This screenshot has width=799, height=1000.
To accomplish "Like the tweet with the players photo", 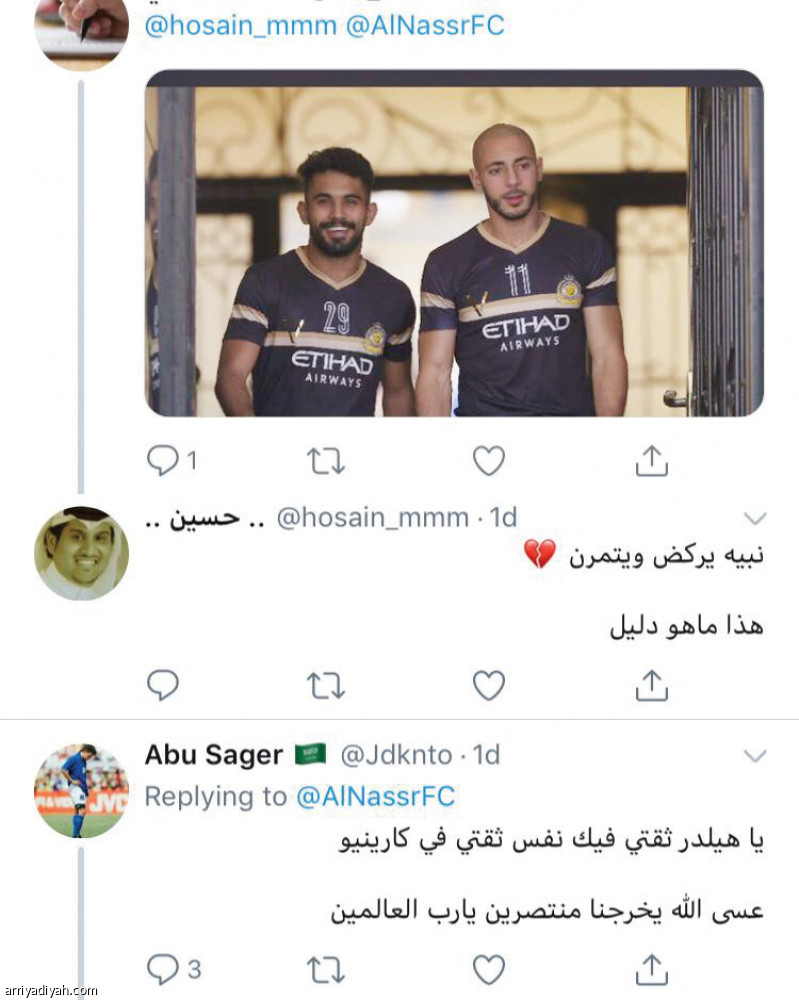I will click(x=489, y=458).
